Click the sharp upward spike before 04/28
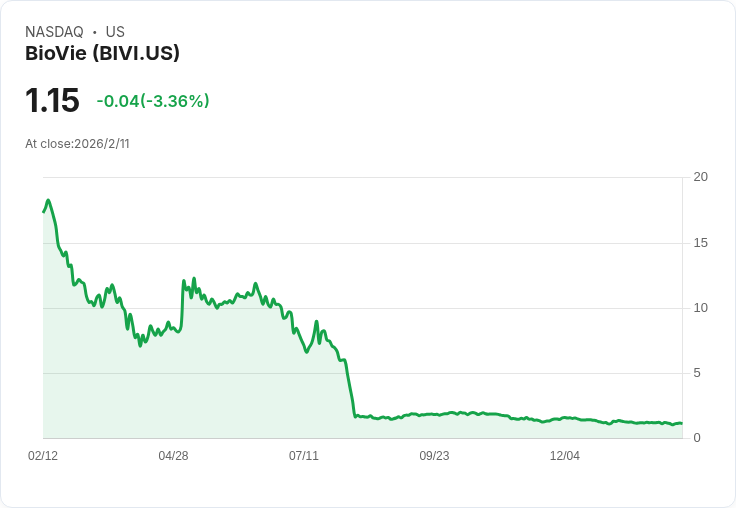This screenshot has height=508, width=736. point(184,282)
